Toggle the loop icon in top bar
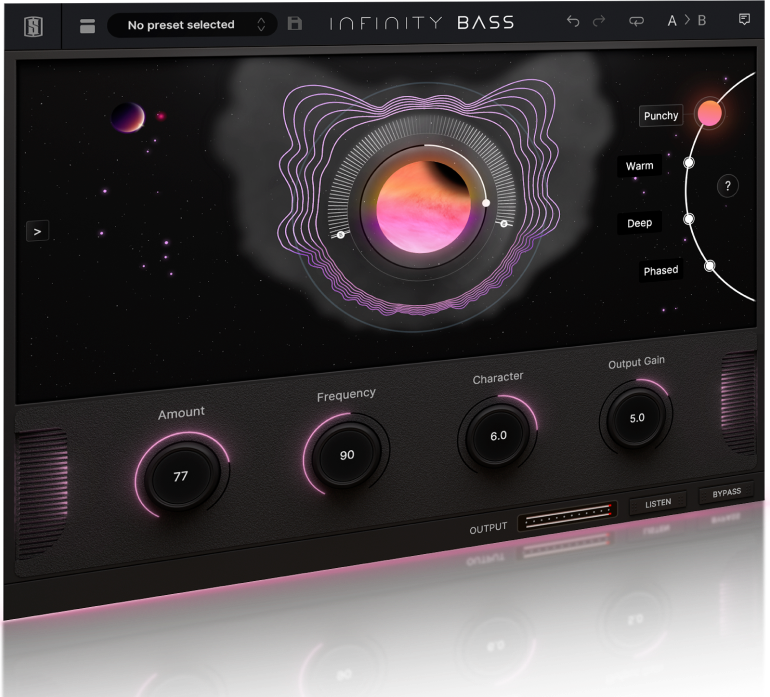Screen dimensions: 770x697 pos(636,21)
